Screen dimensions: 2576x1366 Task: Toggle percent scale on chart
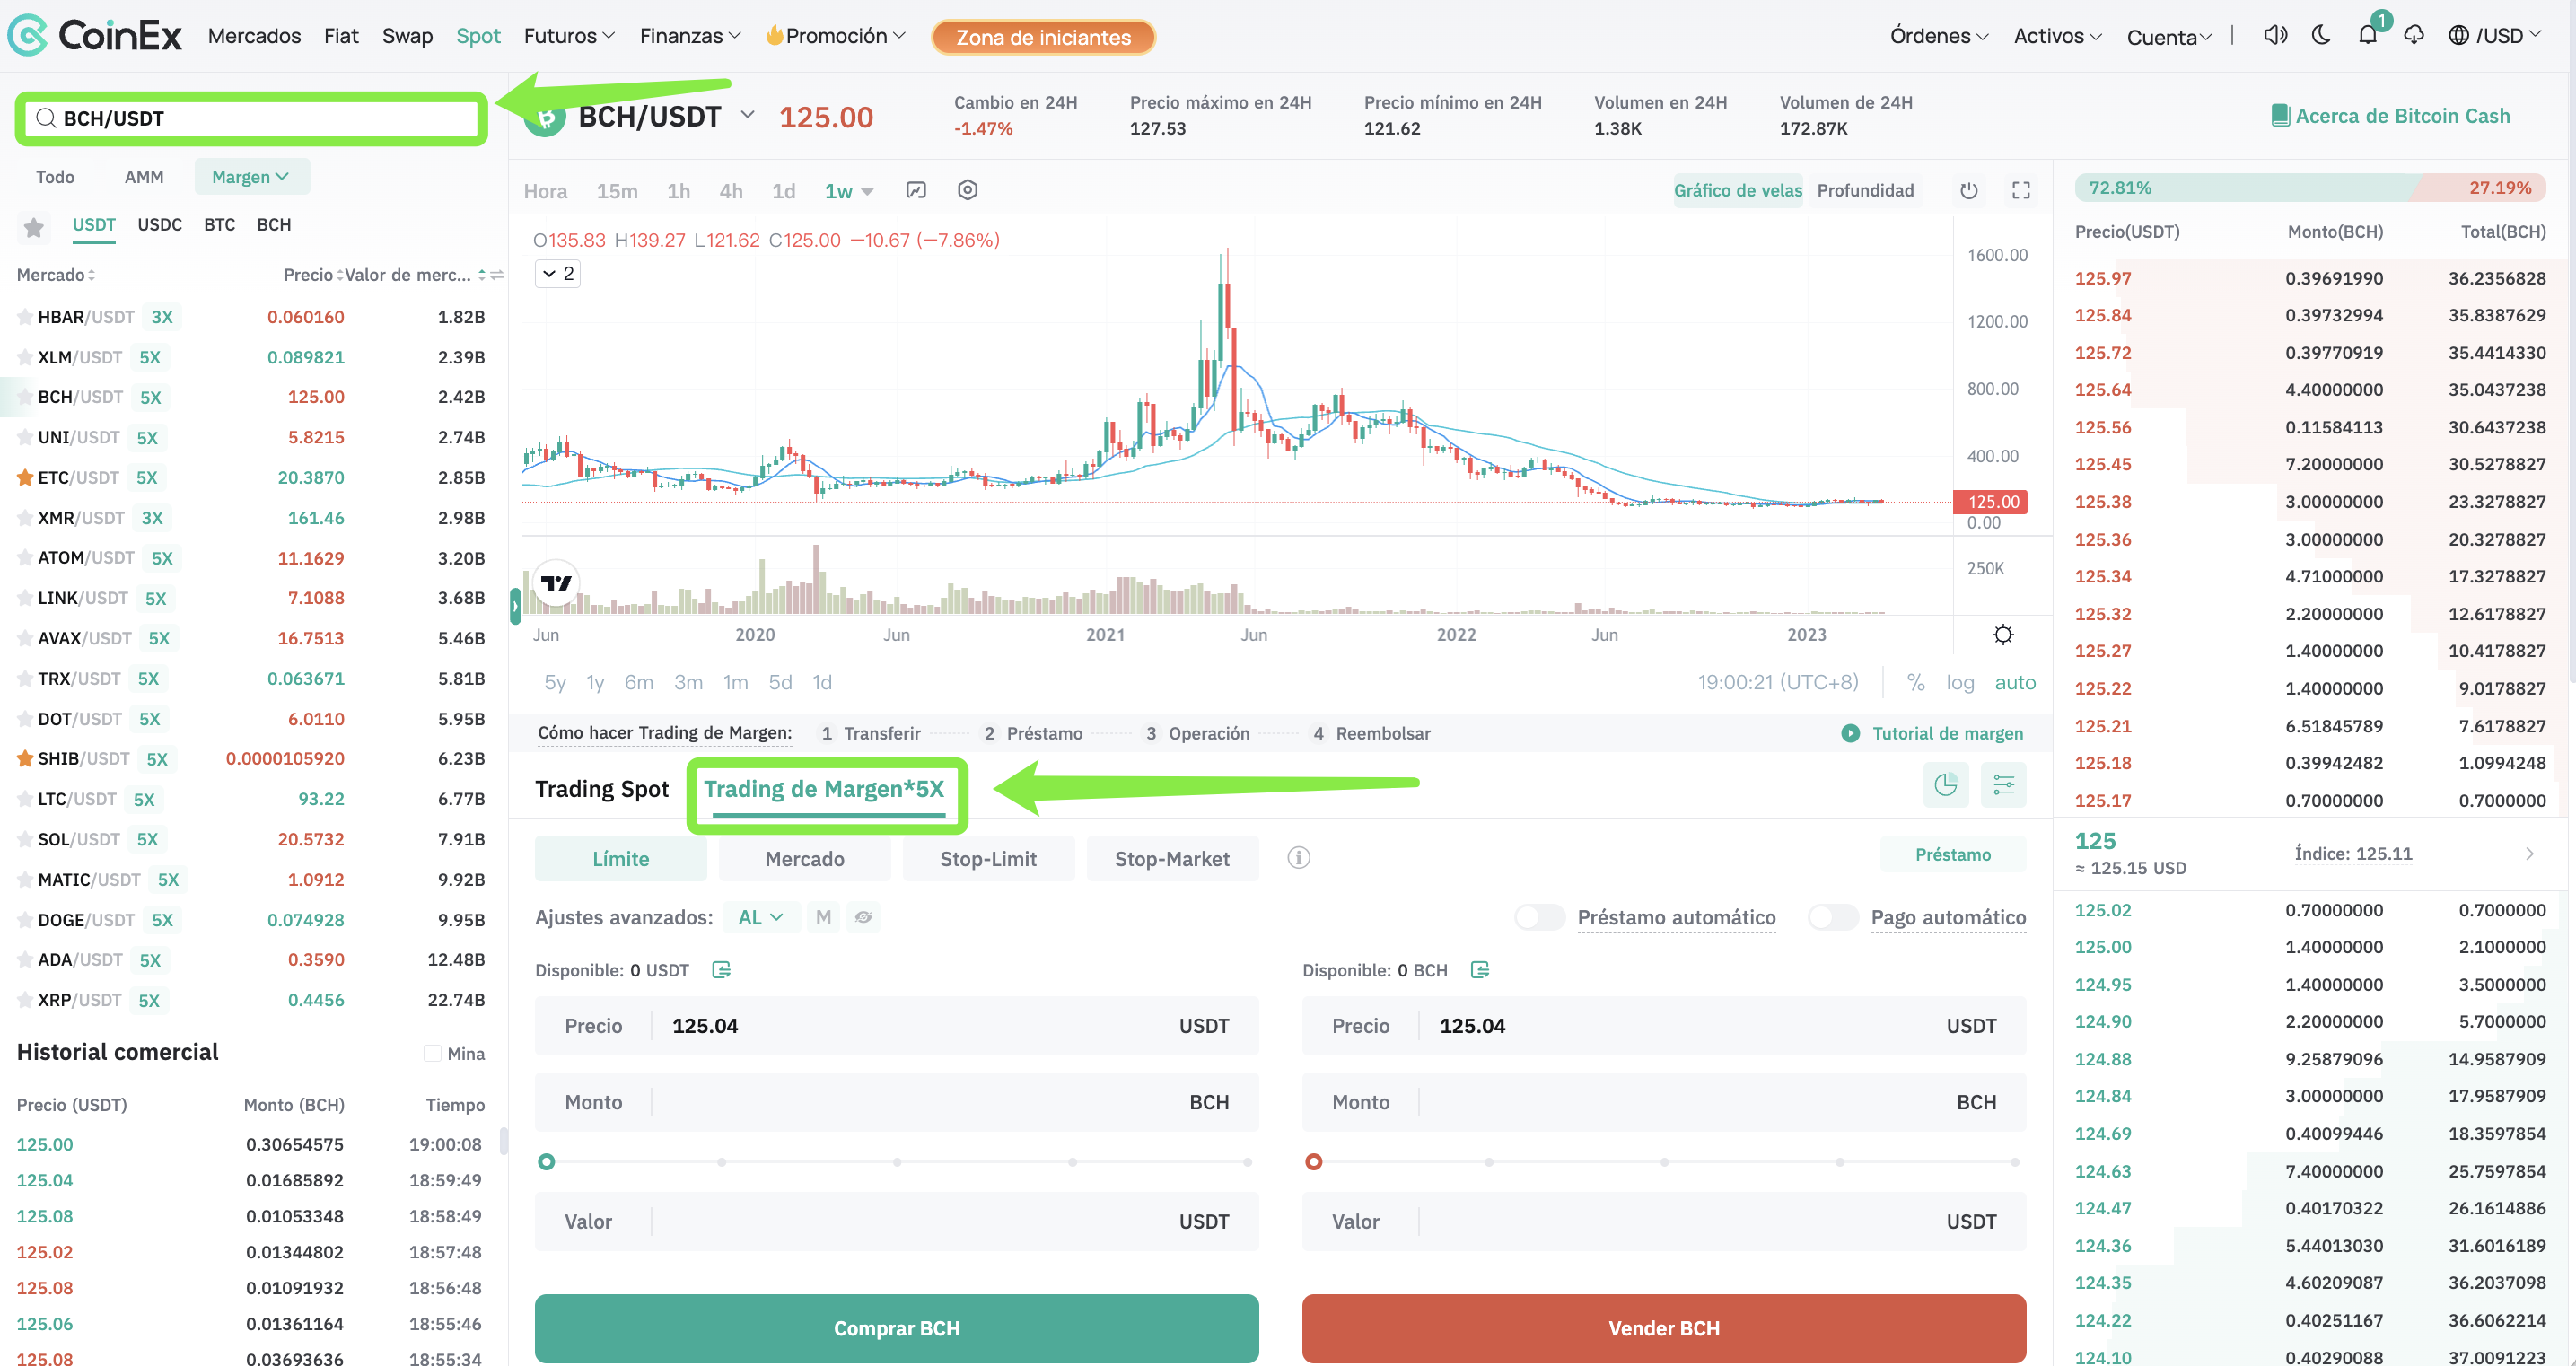click(x=1915, y=682)
